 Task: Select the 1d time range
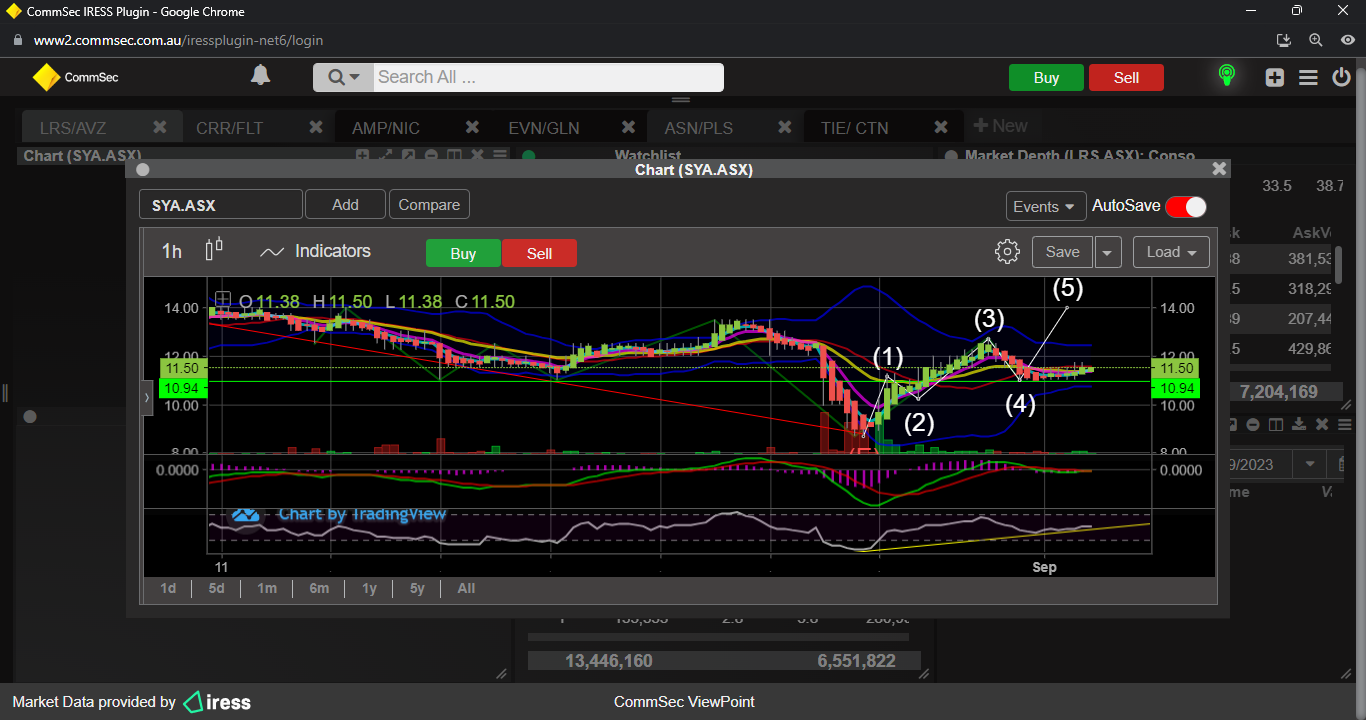coord(168,588)
